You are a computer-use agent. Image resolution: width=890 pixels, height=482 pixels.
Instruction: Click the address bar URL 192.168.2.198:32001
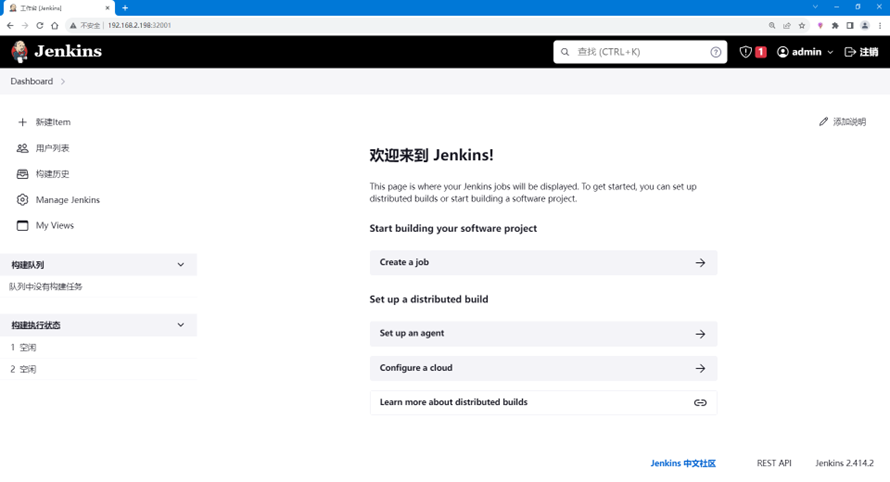point(139,26)
